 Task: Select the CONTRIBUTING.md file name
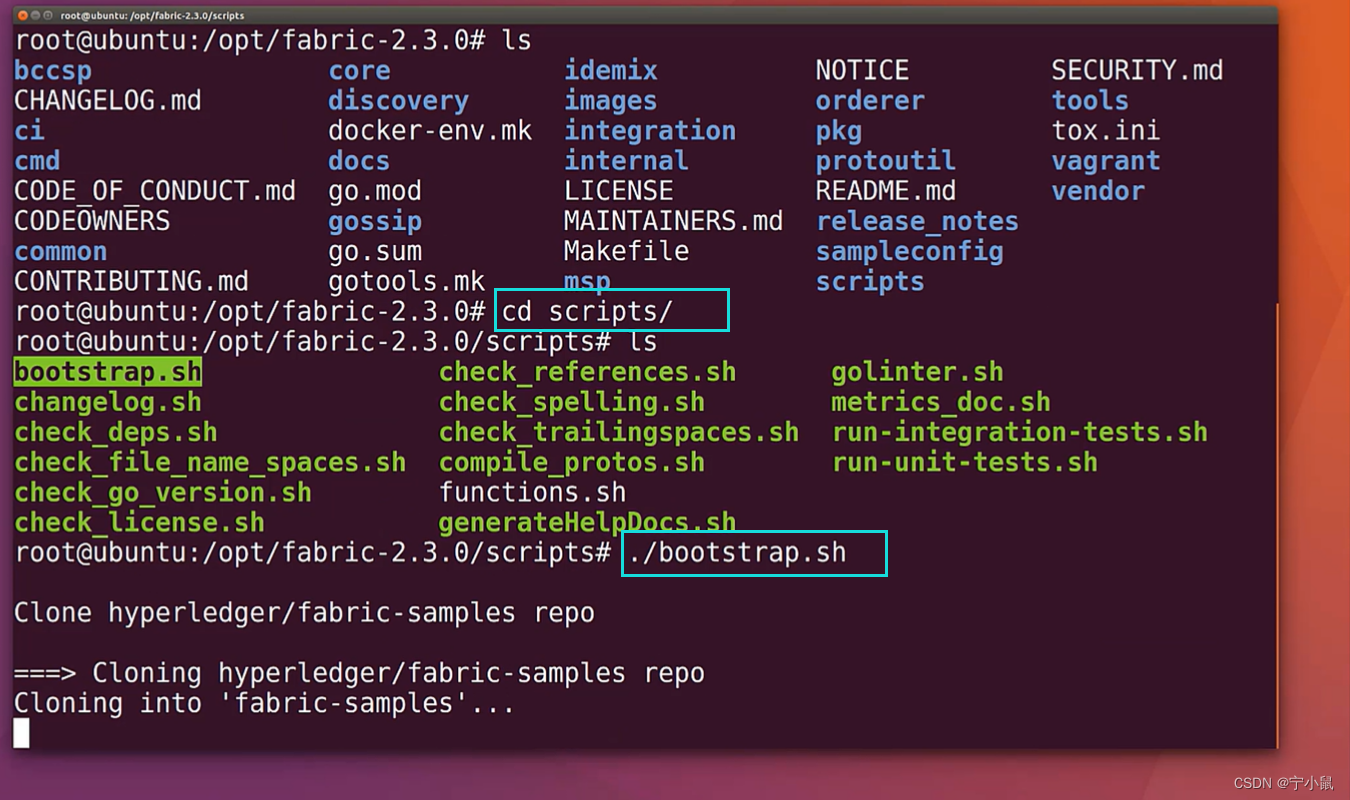click(131, 282)
